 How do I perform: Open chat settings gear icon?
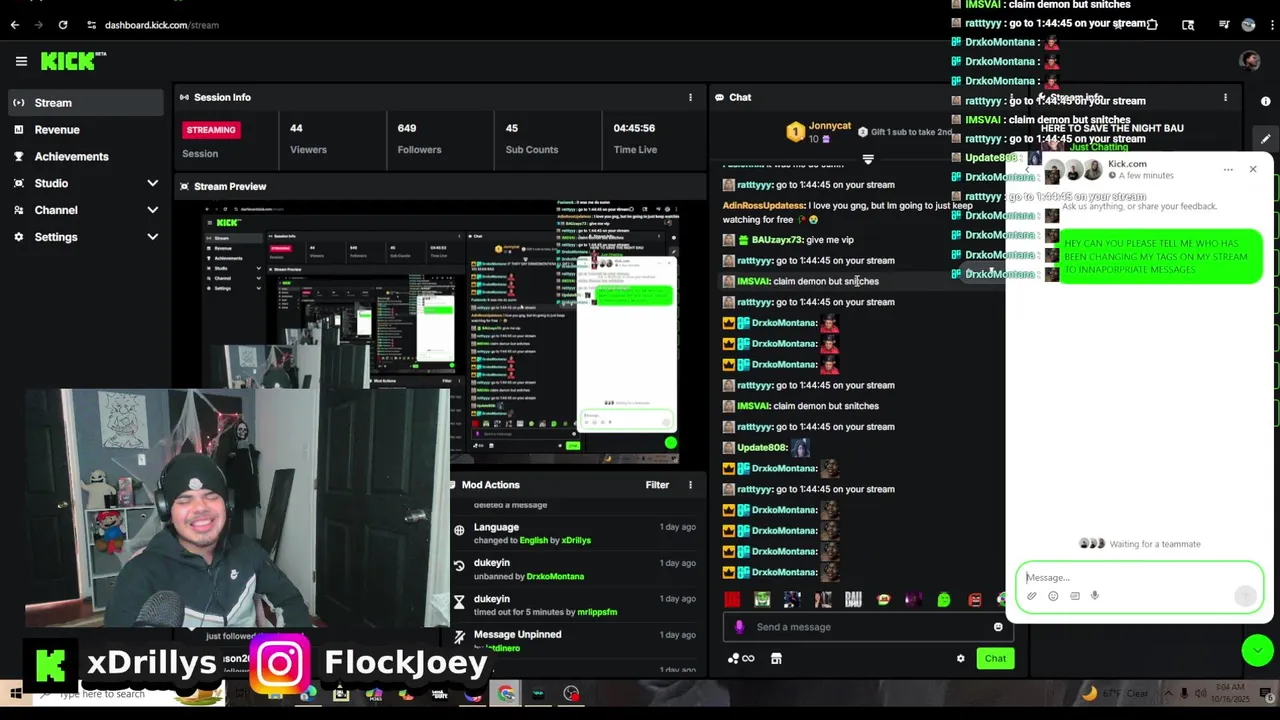click(961, 658)
